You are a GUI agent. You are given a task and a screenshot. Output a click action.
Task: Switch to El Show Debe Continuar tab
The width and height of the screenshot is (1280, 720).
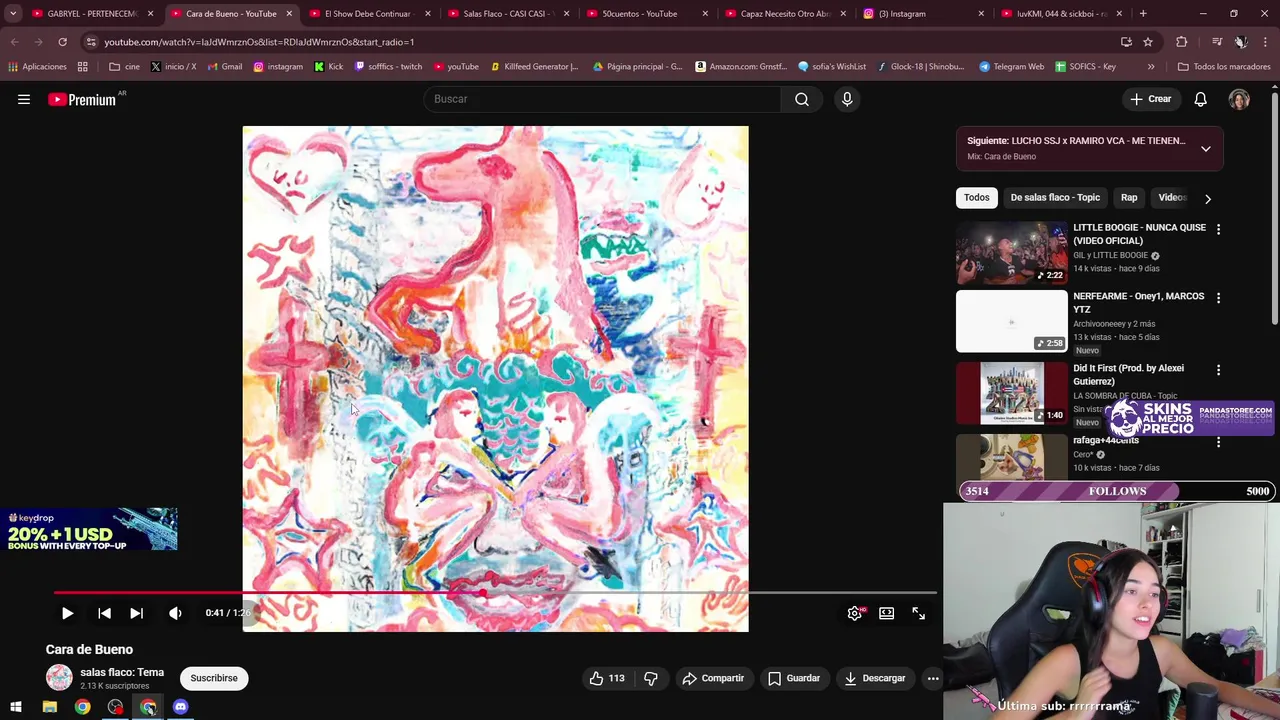pyautogui.click(x=370, y=14)
